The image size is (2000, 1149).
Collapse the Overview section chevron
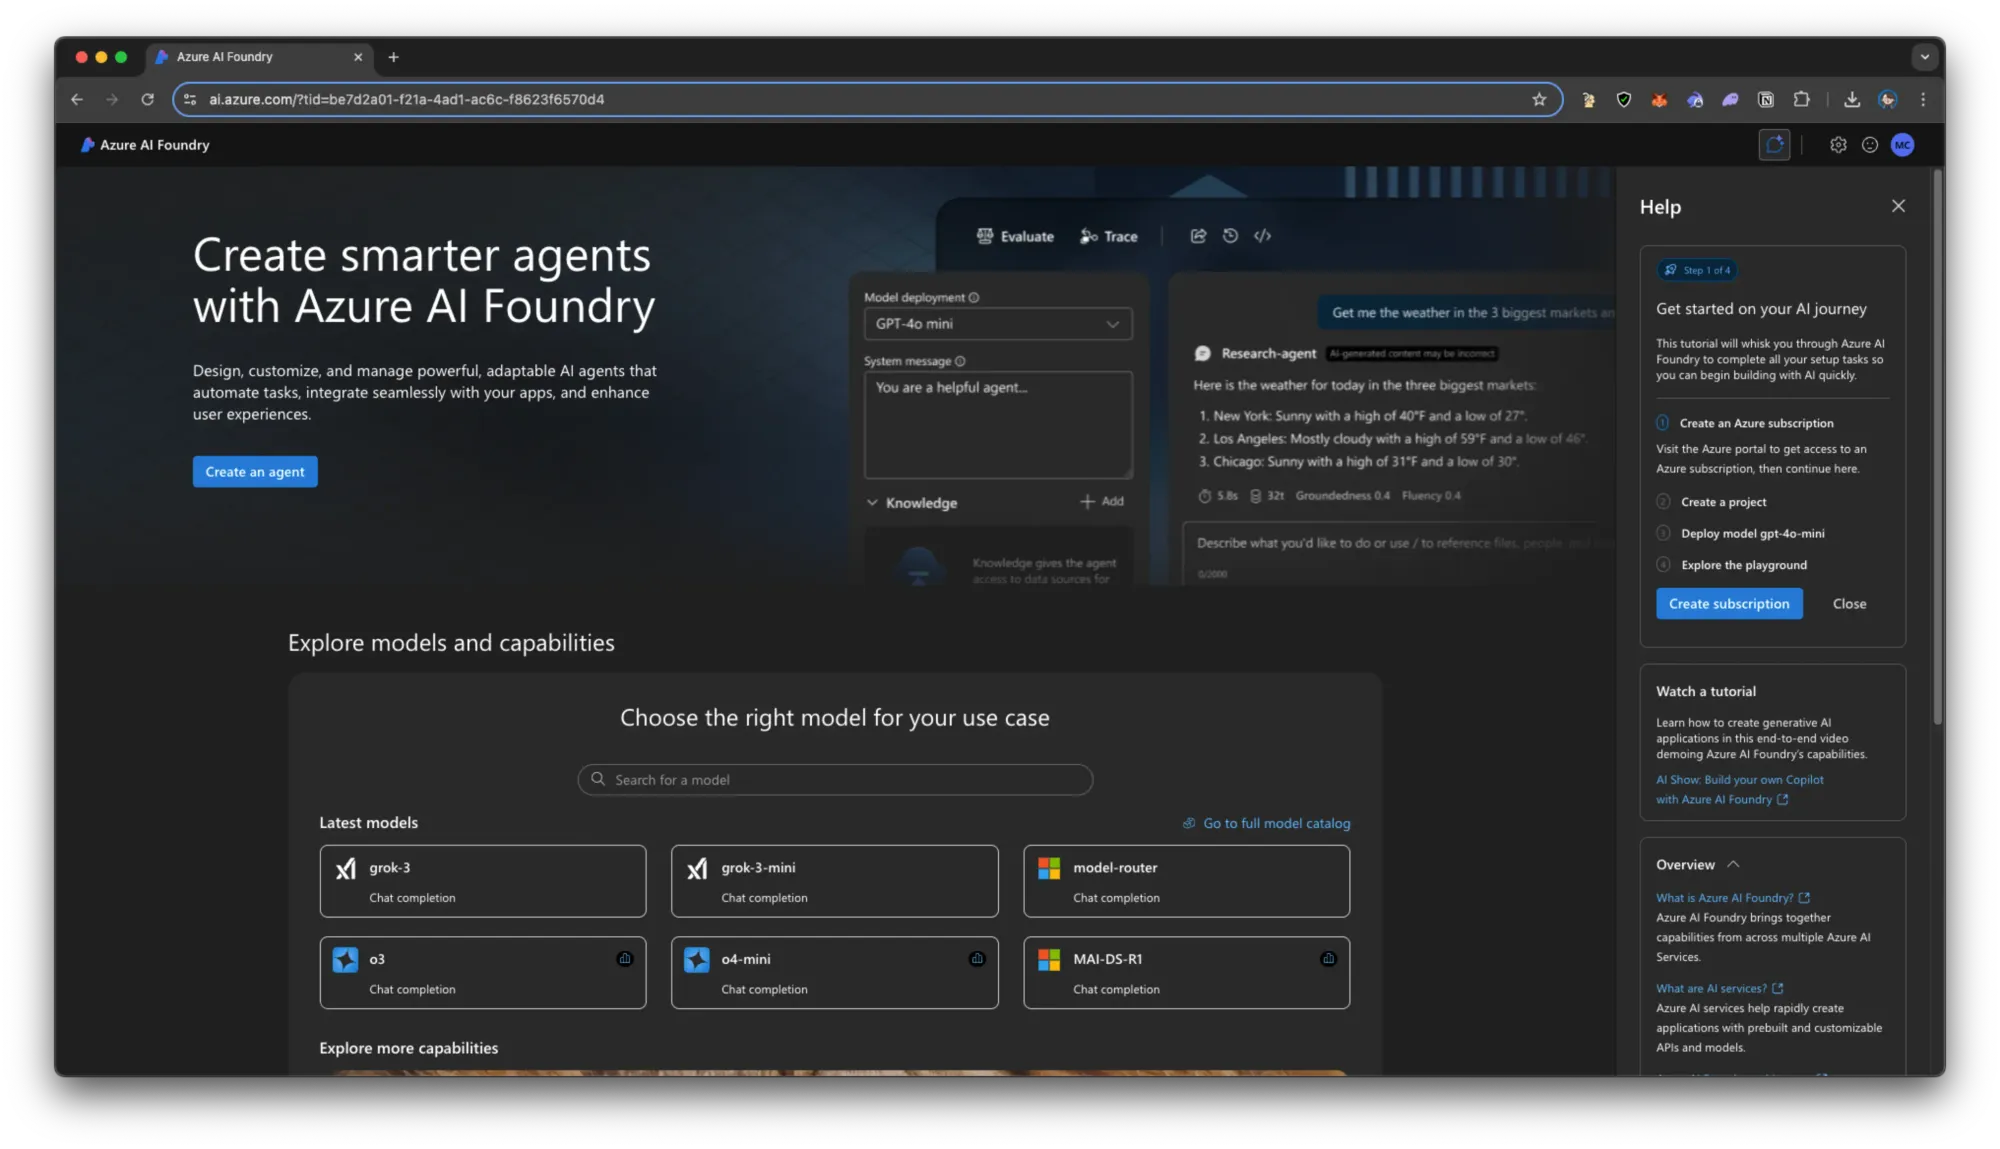click(x=1733, y=865)
